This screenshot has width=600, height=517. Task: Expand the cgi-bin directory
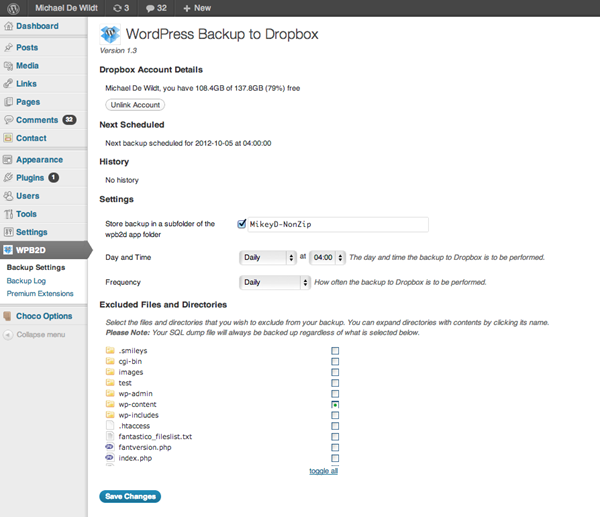pos(130,361)
